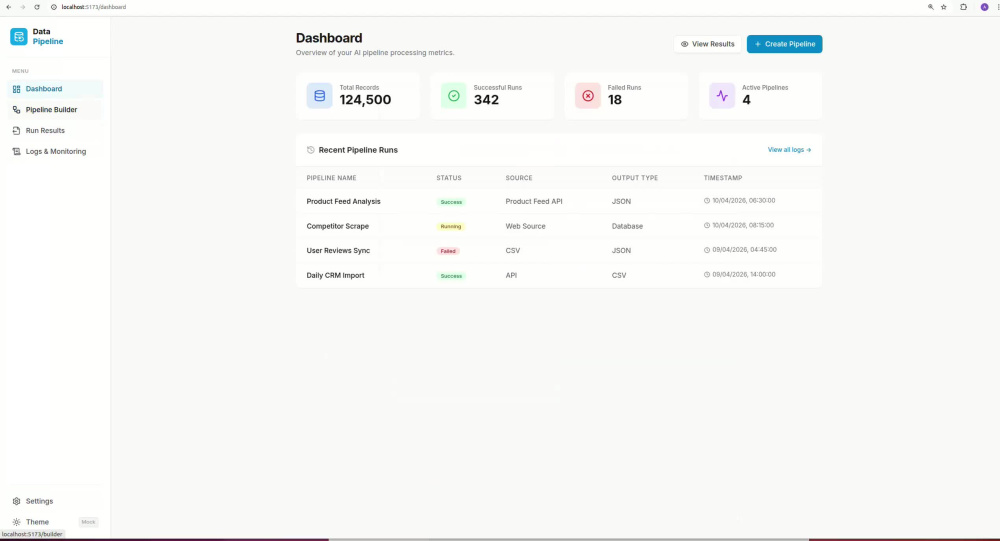This screenshot has width=1000, height=541.
Task: Click the View Results button
Action: (x=707, y=44)
